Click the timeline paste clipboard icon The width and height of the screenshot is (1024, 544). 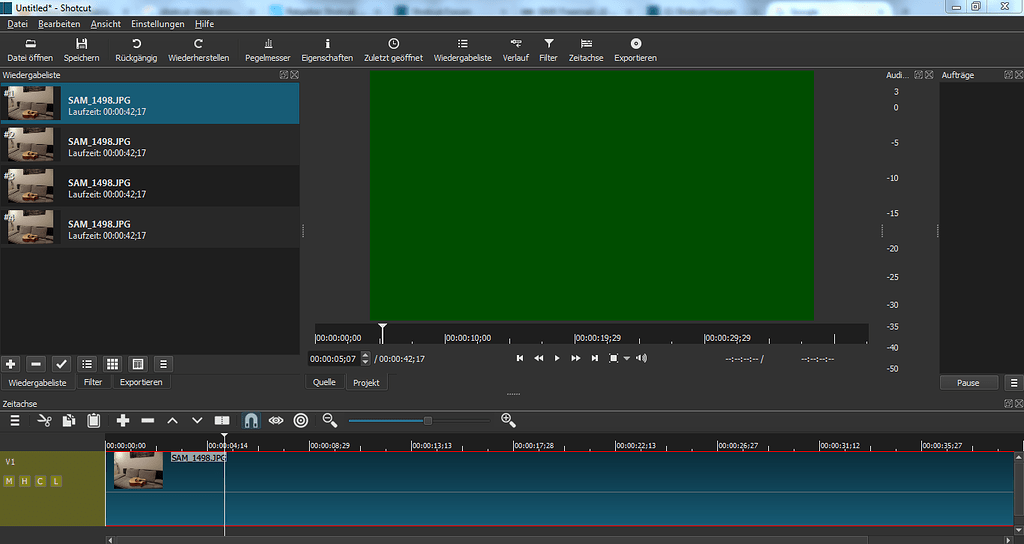tap(93, 421)
